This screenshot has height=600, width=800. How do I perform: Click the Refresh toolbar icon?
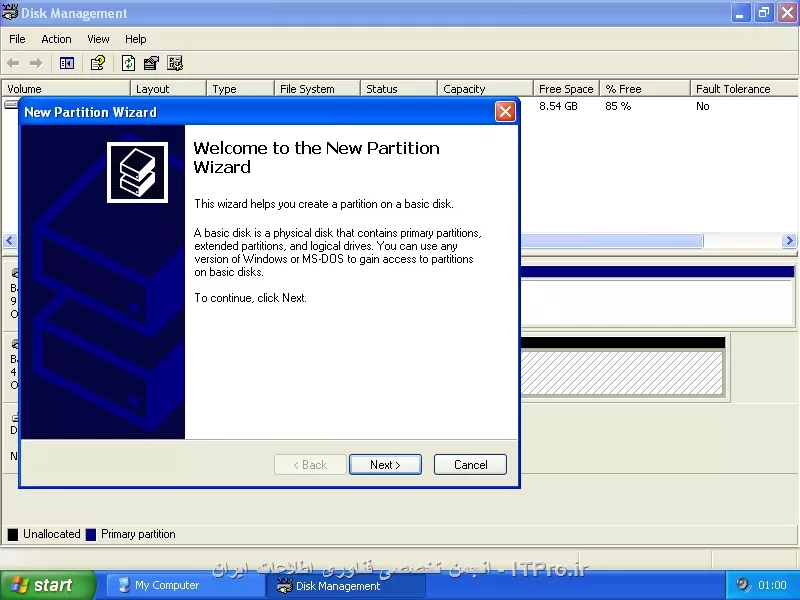[x=128, y=63]
